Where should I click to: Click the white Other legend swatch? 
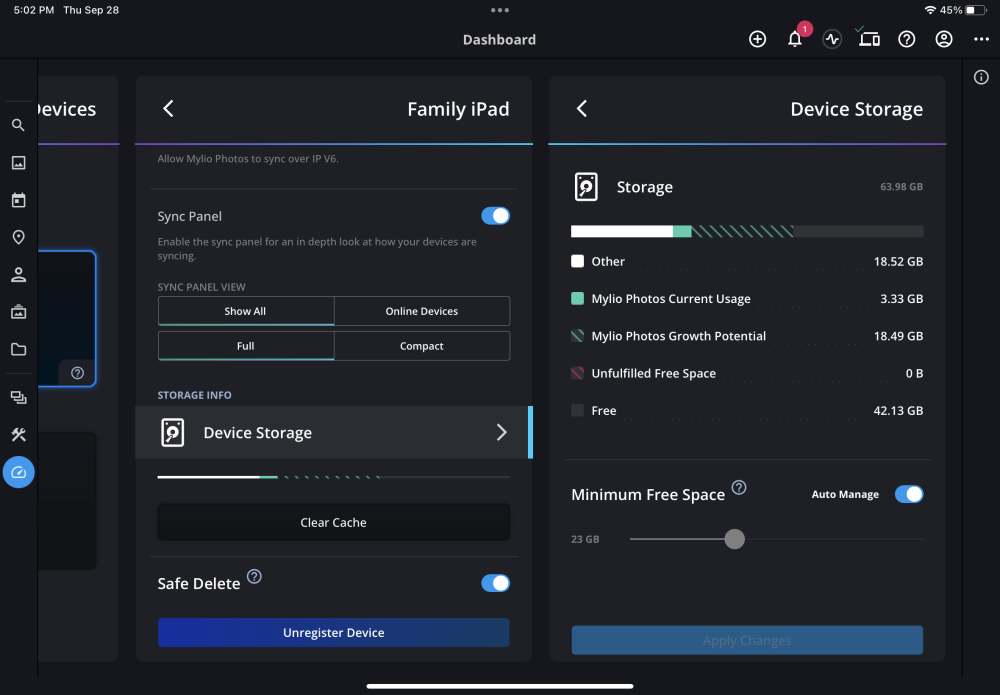tap(577, 261)
